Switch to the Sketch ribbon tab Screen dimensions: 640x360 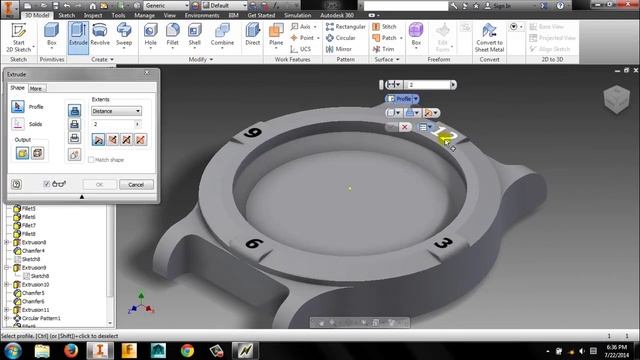(66, 15)
